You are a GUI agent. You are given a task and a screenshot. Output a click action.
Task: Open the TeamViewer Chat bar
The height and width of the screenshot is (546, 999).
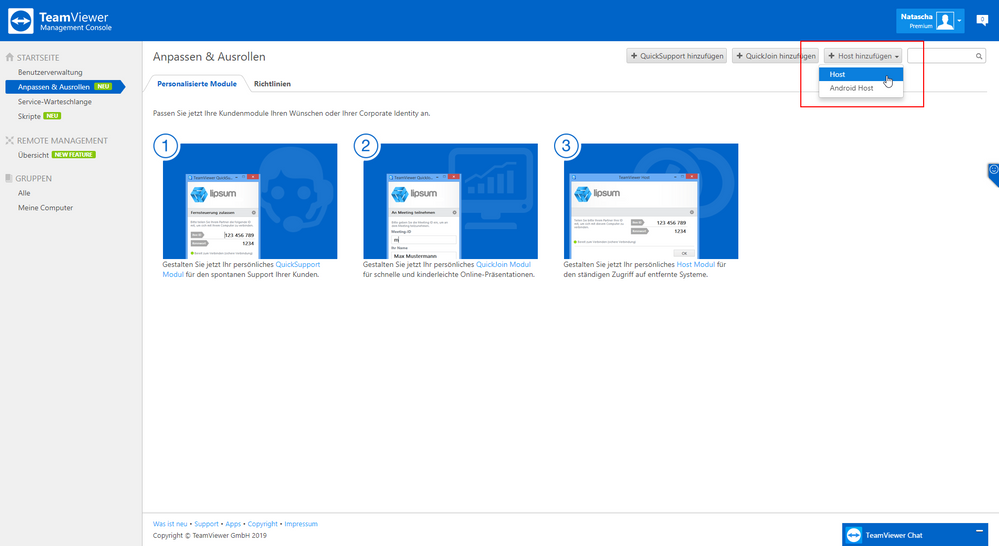[x=914, y=535]
